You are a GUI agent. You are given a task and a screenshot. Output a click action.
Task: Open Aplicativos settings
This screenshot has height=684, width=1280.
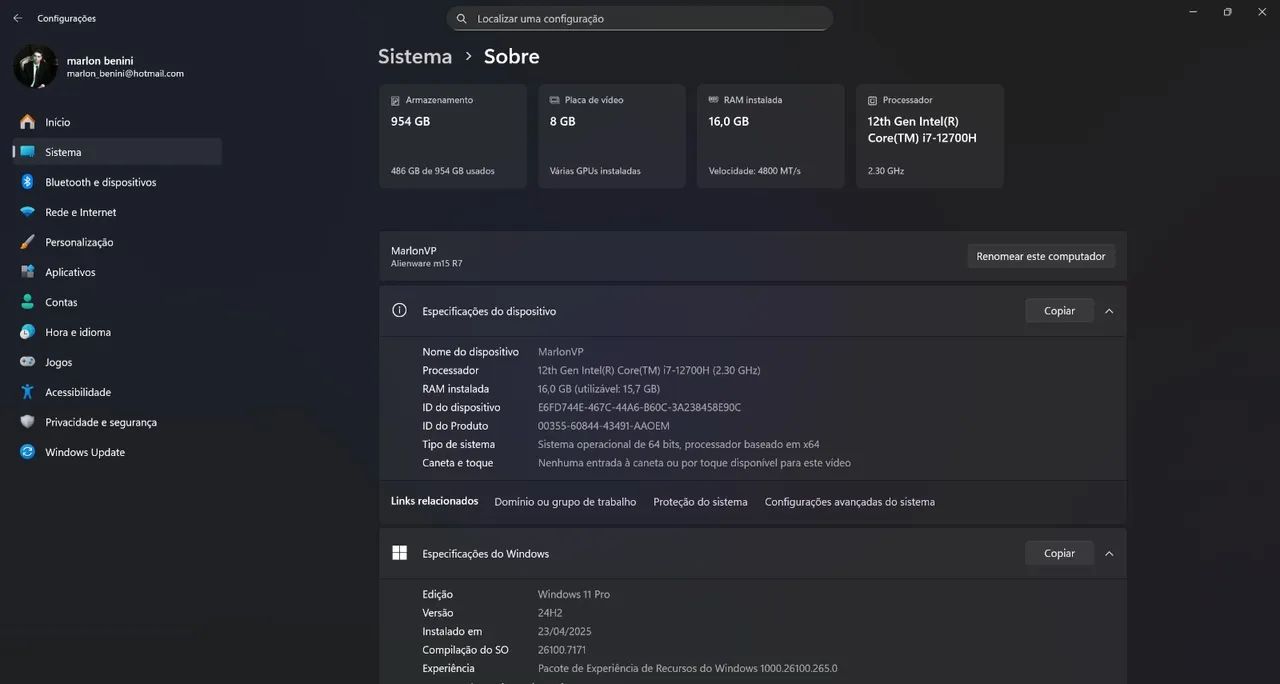[70, 272]
